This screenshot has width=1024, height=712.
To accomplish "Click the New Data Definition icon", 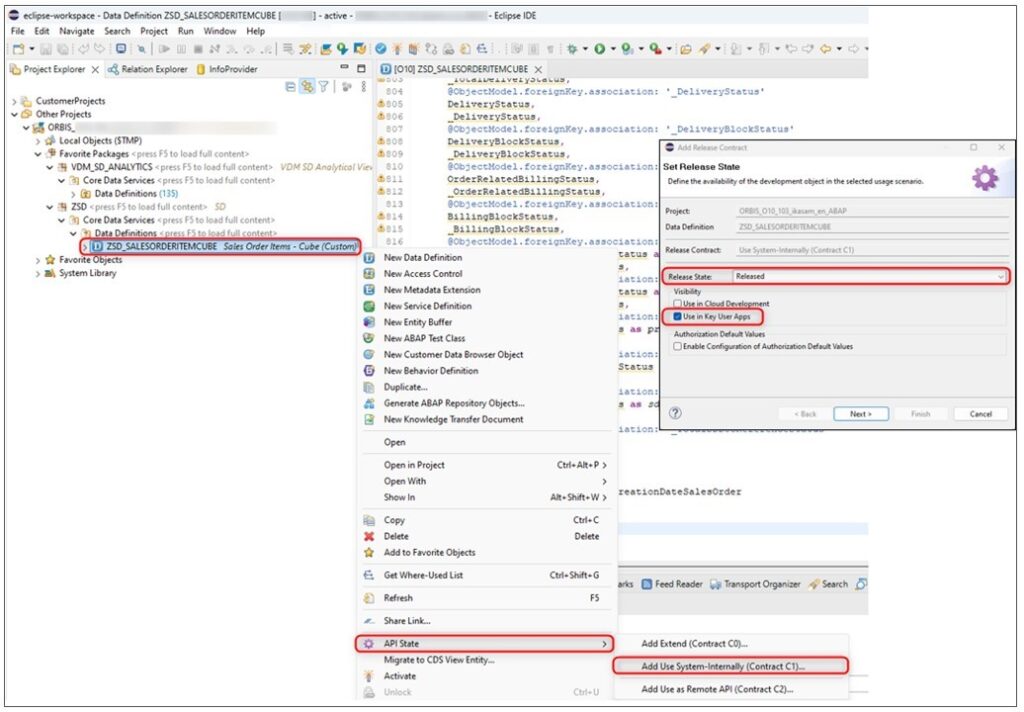I will 369,257.
